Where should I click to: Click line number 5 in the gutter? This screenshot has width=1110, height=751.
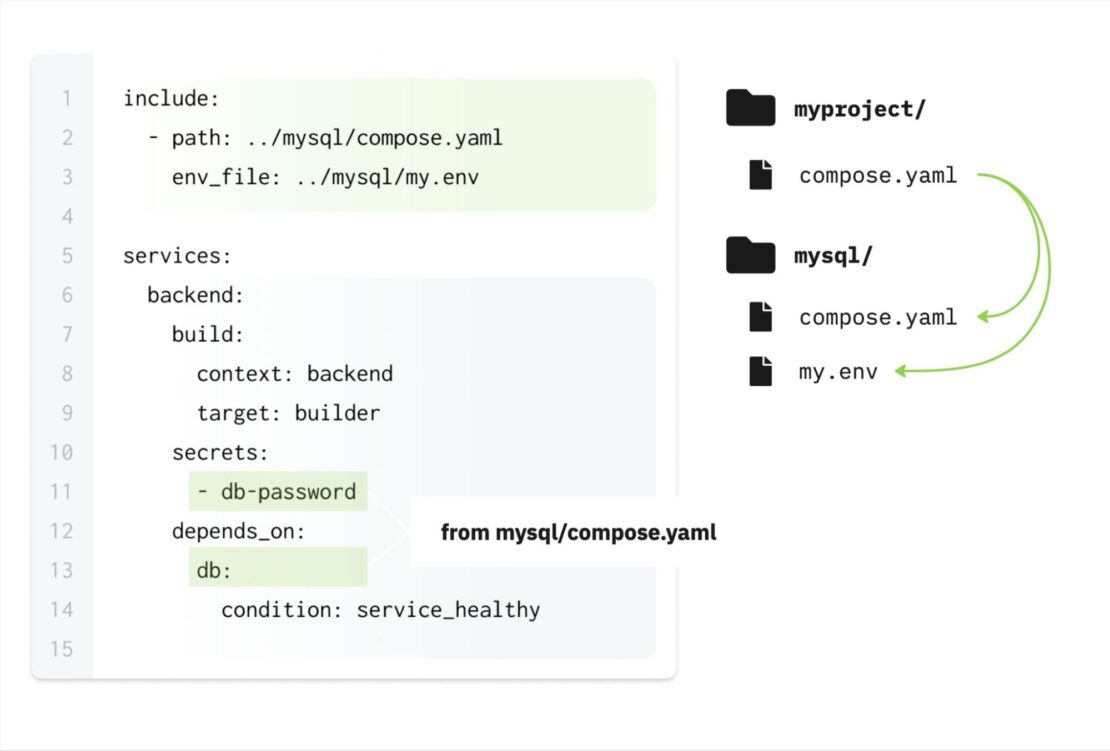tap(66, 255)
